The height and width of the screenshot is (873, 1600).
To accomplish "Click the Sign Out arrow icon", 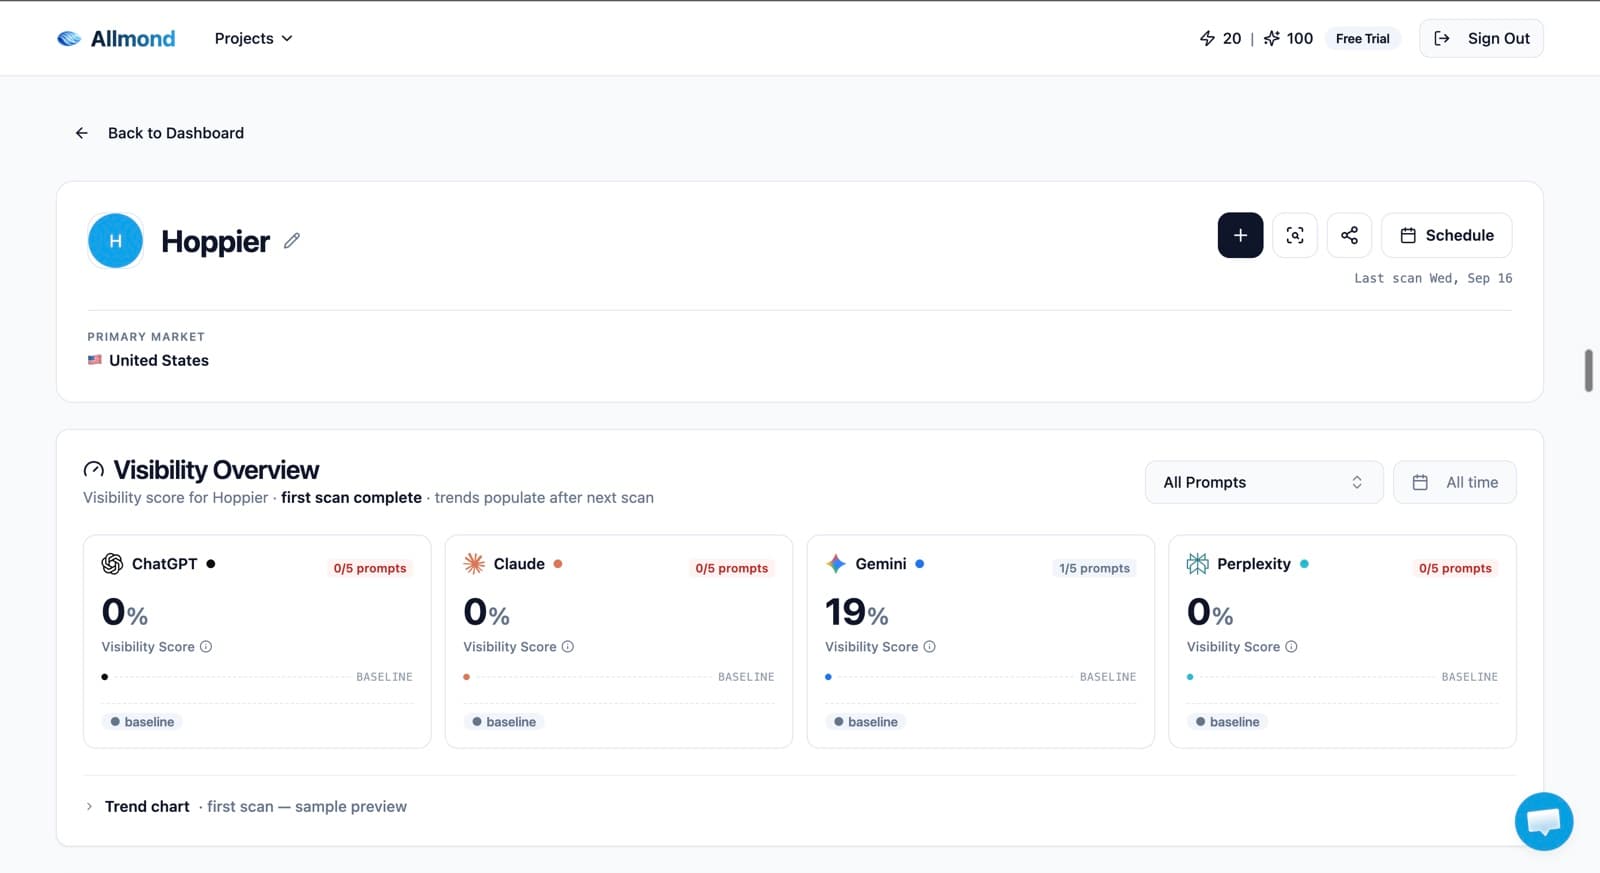I will pos(1442,38).
